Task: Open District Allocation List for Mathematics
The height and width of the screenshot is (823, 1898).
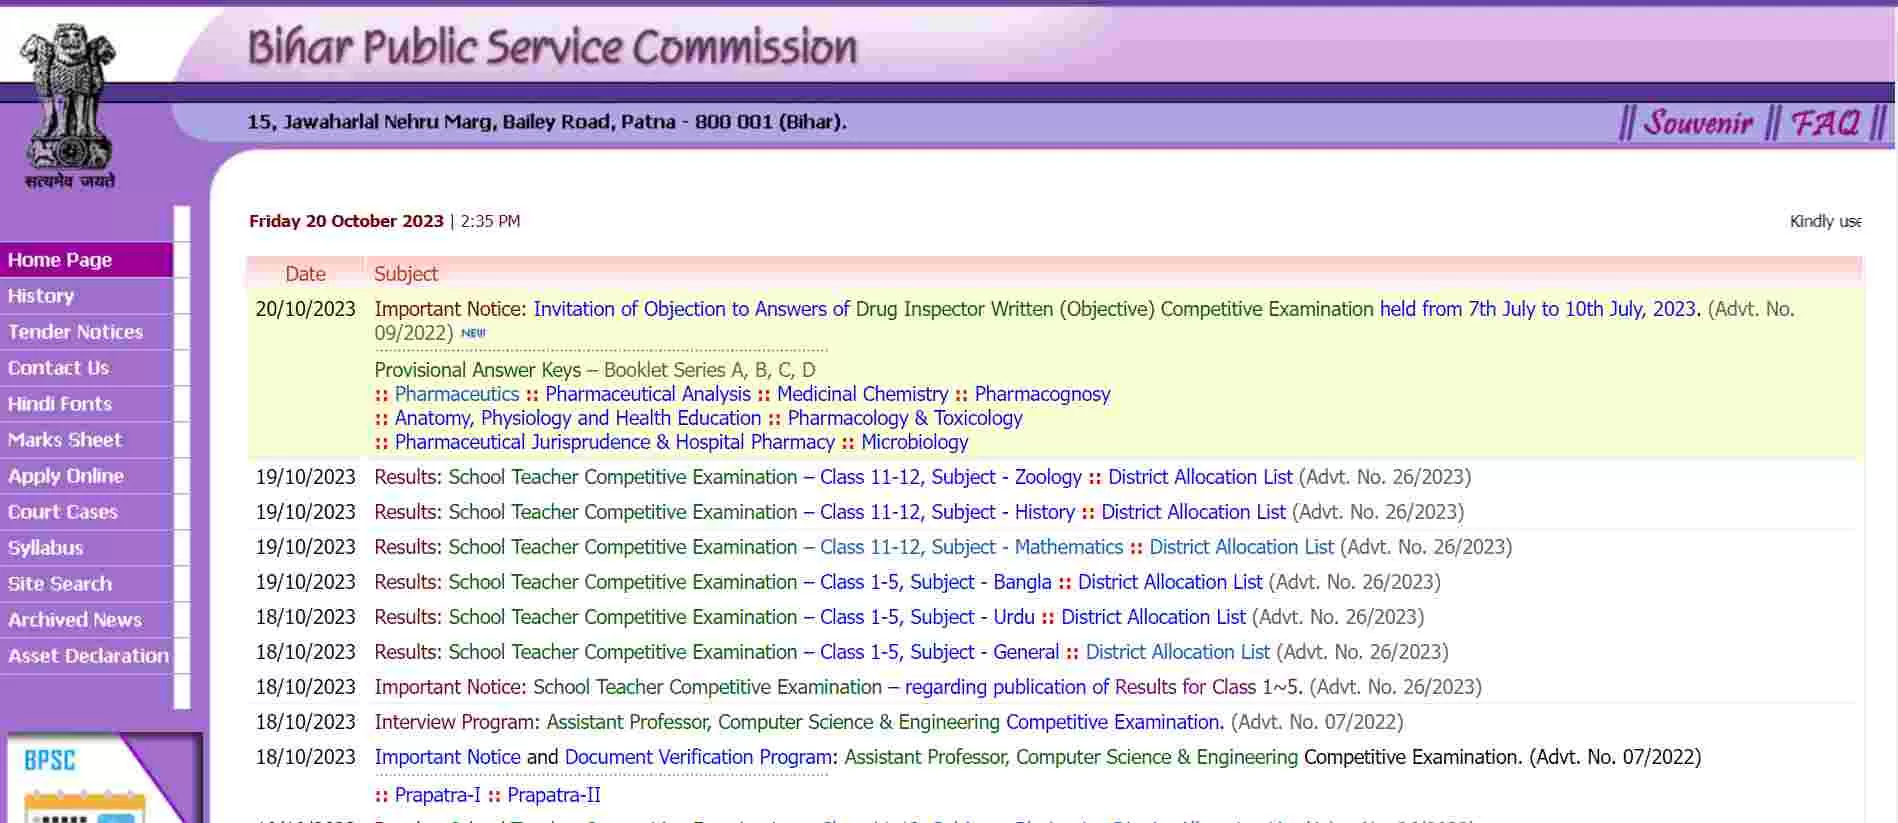Action: pos(1241,547)
